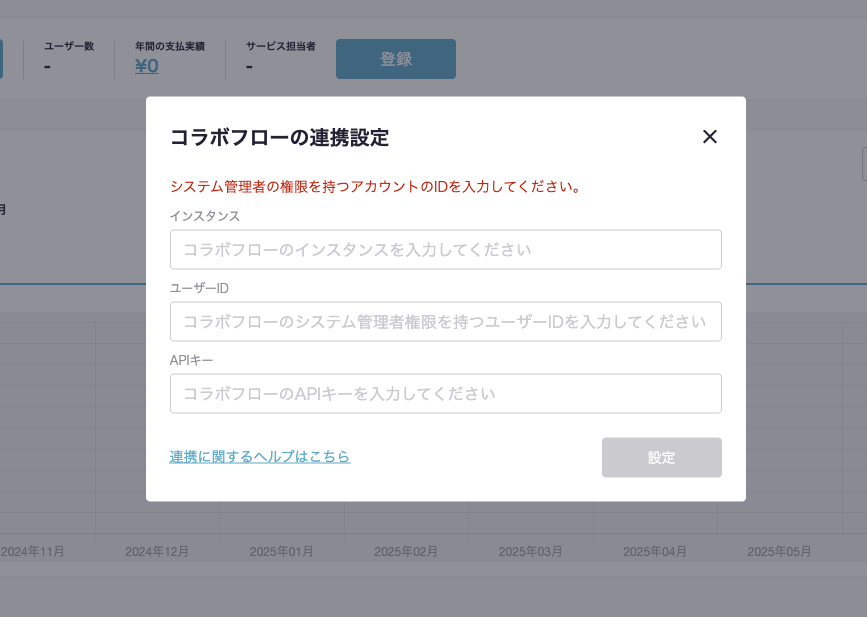This screenshot has width=867, height=617.
Task: Open the 連携に関するヘルプはこちら link
Action: (260, 457)
